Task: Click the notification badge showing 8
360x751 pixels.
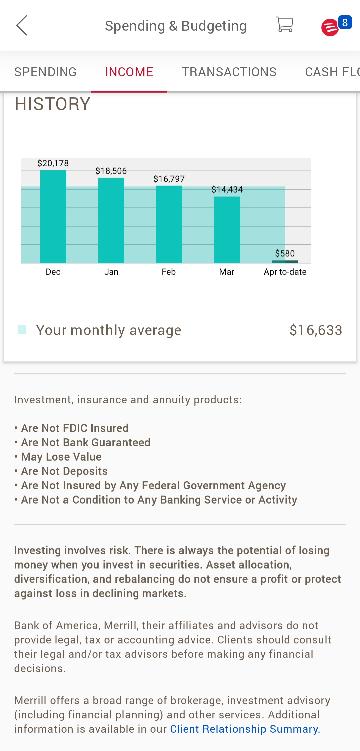Action: tap(345, 22)
